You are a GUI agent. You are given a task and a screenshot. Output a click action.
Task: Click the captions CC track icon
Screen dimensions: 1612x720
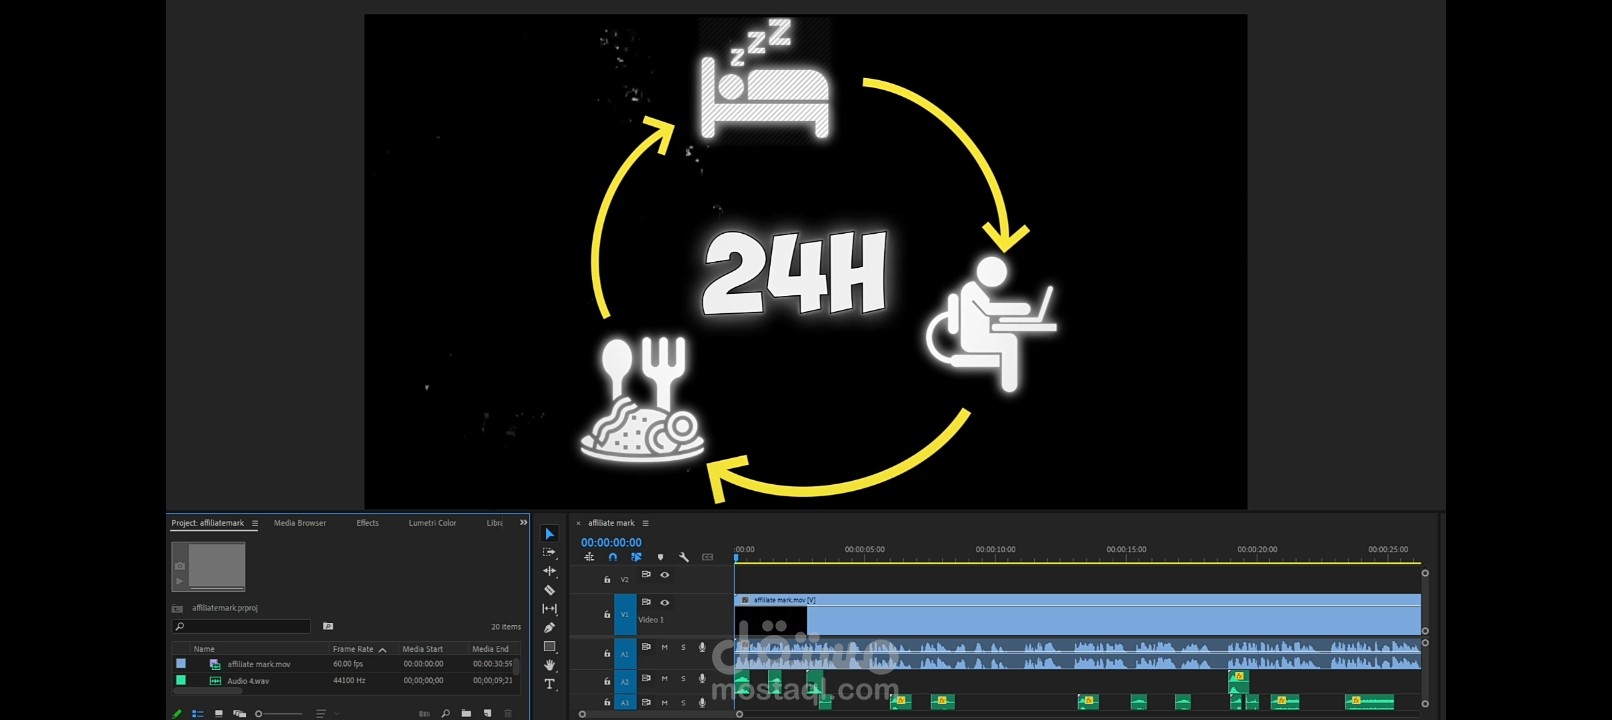pyautogui.click(x=708, y=557)
